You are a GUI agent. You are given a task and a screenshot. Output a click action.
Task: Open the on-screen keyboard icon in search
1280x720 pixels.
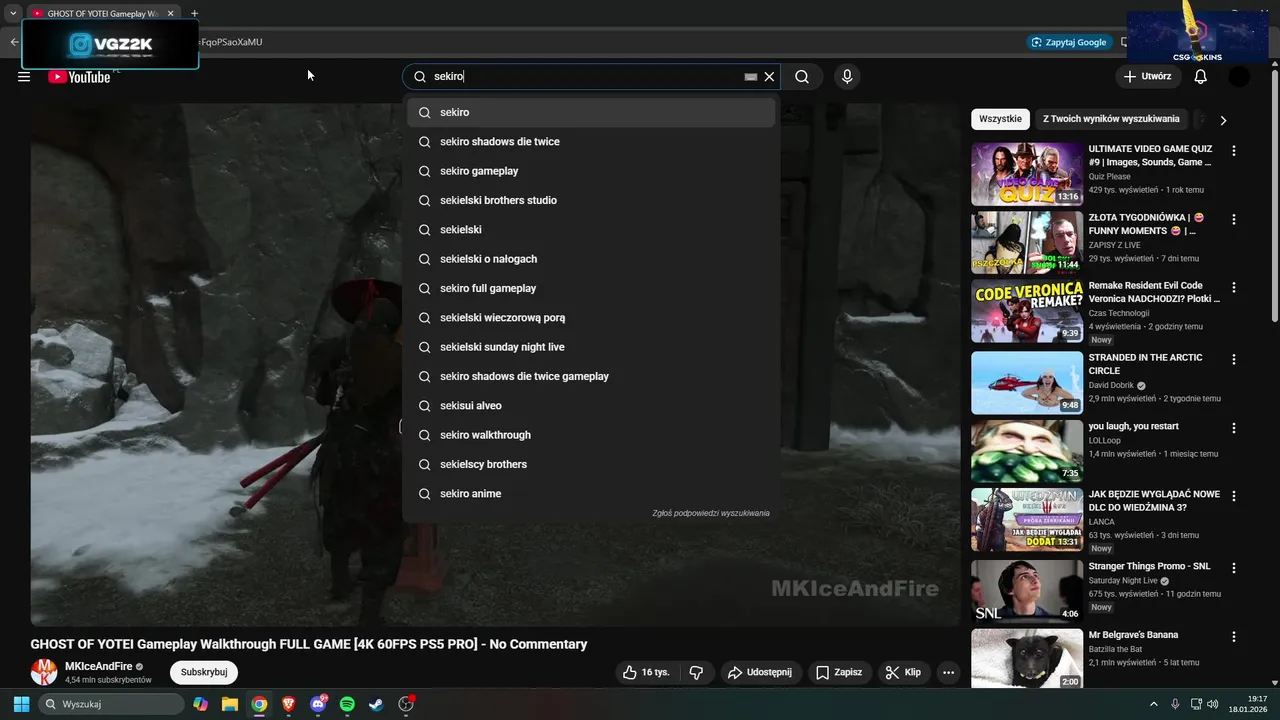pos(751,77)
